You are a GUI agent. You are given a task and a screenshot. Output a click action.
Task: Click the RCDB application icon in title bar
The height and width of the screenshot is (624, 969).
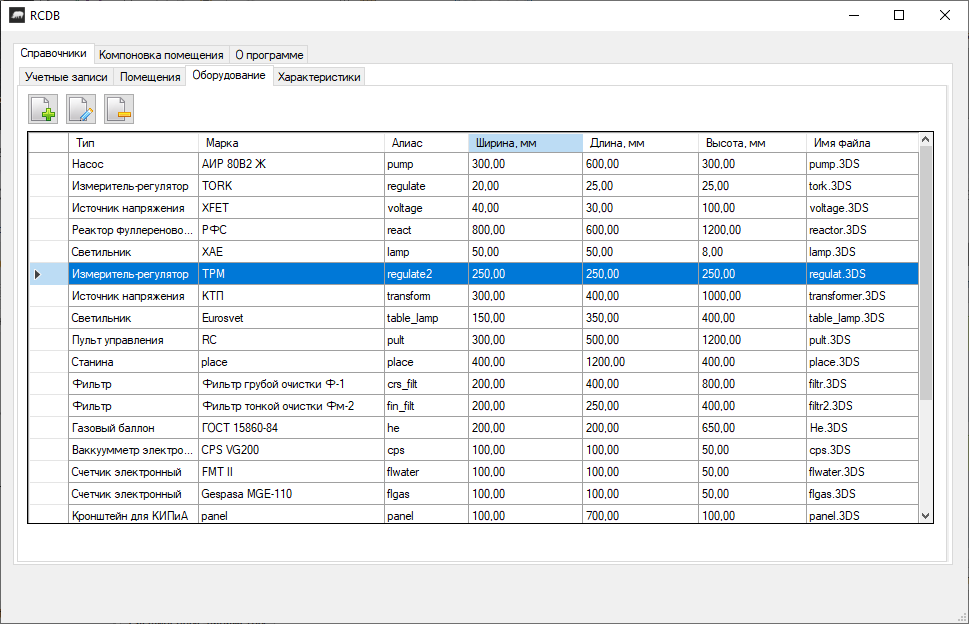coord(17,15)
